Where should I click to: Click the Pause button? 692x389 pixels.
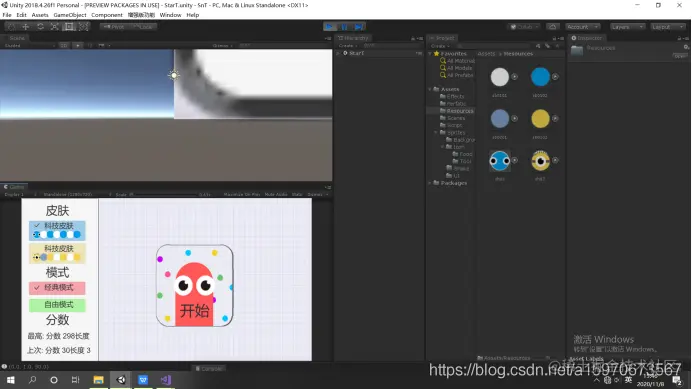click(x=344, y=27)
